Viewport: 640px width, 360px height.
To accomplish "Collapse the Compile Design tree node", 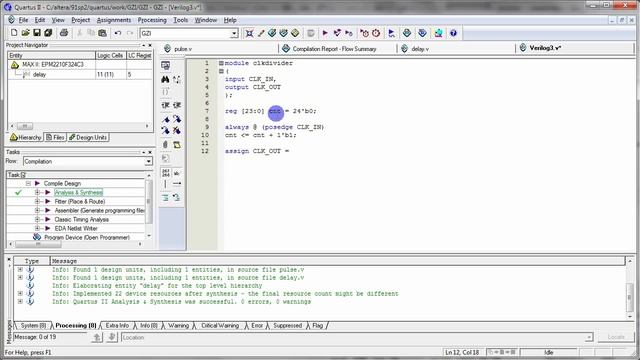I will [x=28, y=184].
